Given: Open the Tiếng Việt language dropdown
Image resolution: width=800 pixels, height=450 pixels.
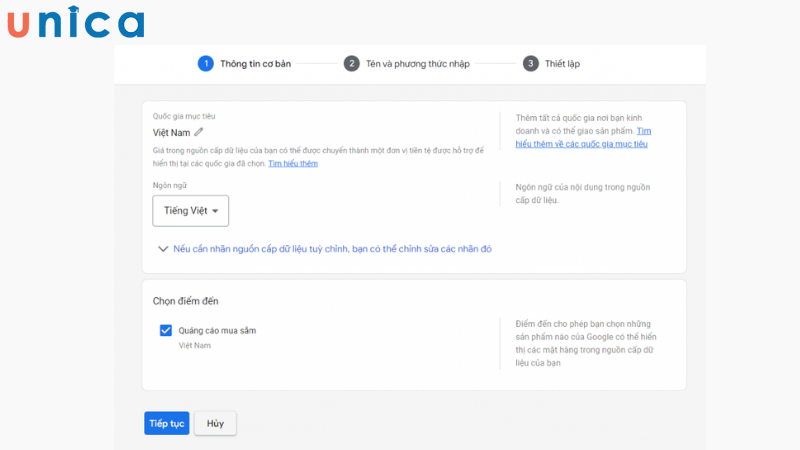Looking at the screenshot, I should coord(190,211).
